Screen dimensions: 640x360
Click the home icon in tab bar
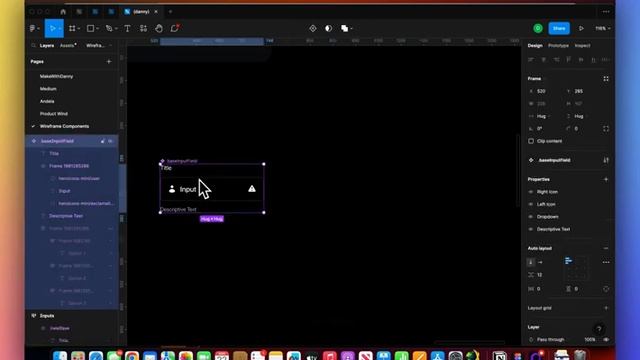(63, 12)
